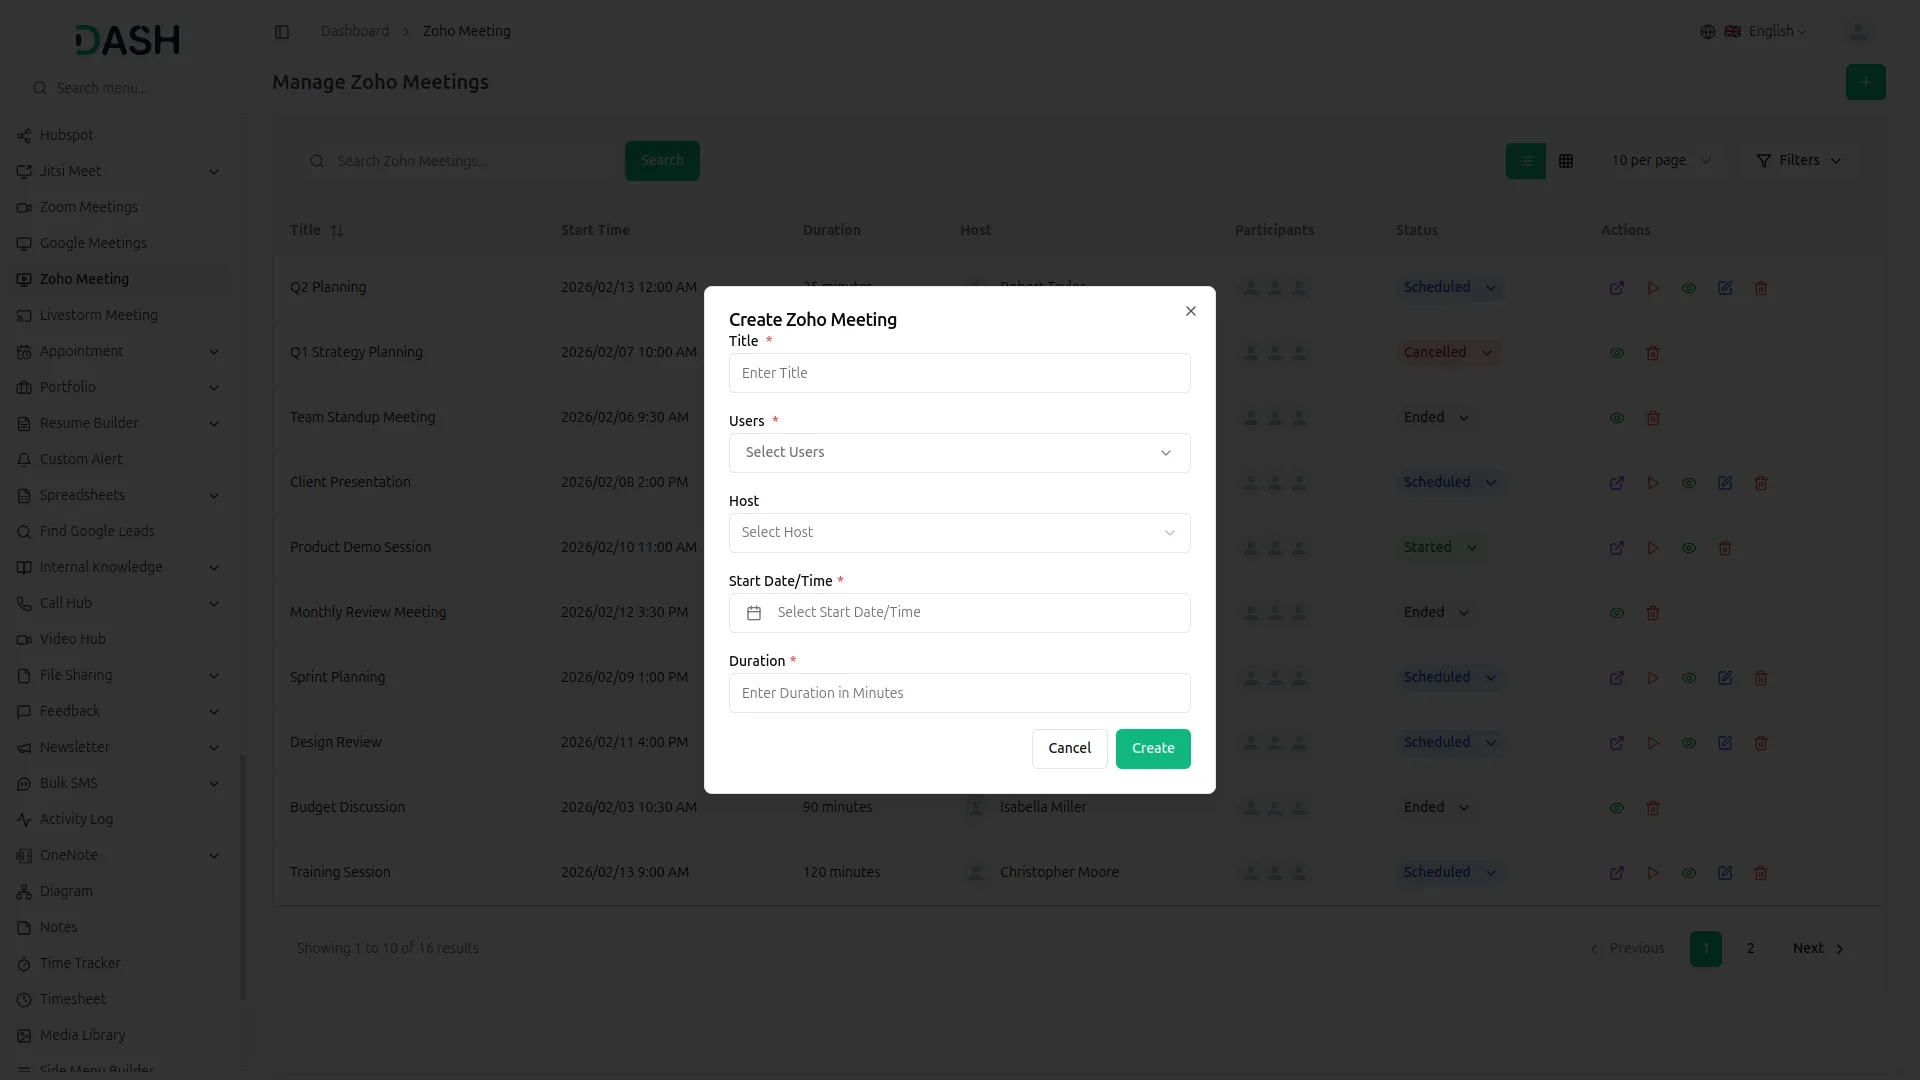Viewport: 1920px width, 1080px height.
Task: Collapse the sidebar with the panel icon
Action: coord(282,31)
